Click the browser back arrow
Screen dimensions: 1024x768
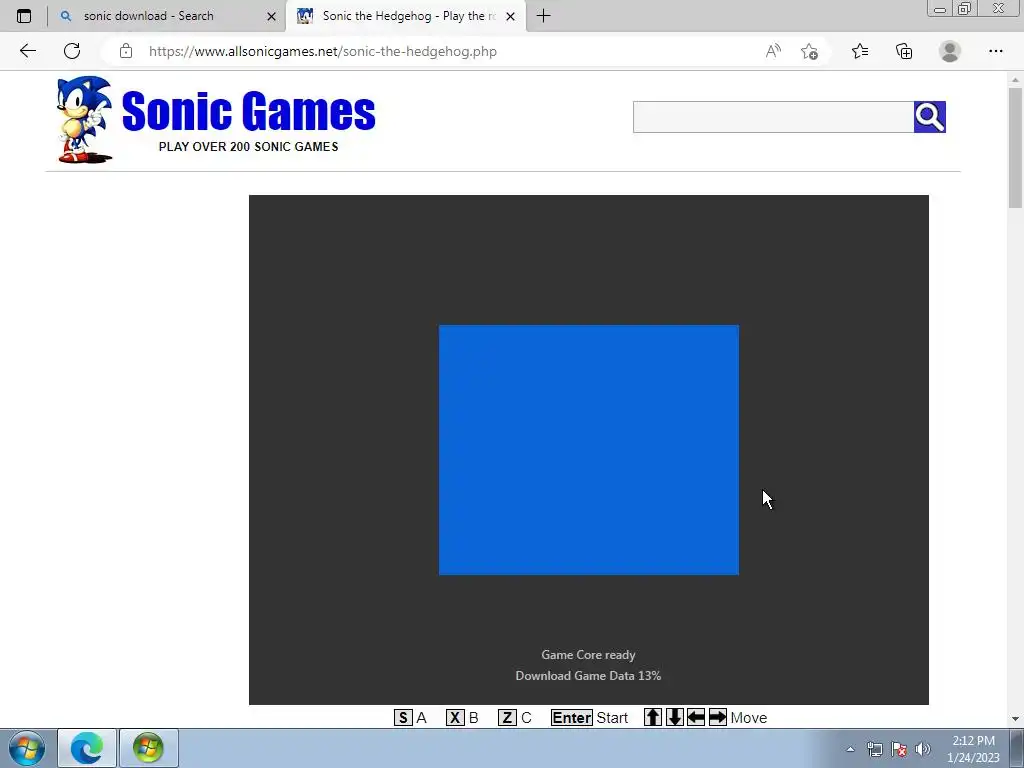27,51
